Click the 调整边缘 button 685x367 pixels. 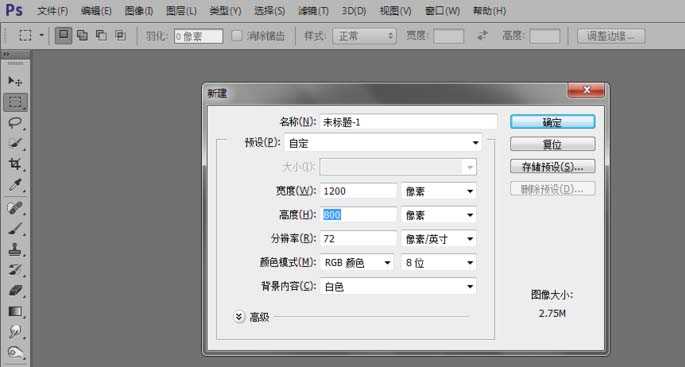(x=611, y=36)
